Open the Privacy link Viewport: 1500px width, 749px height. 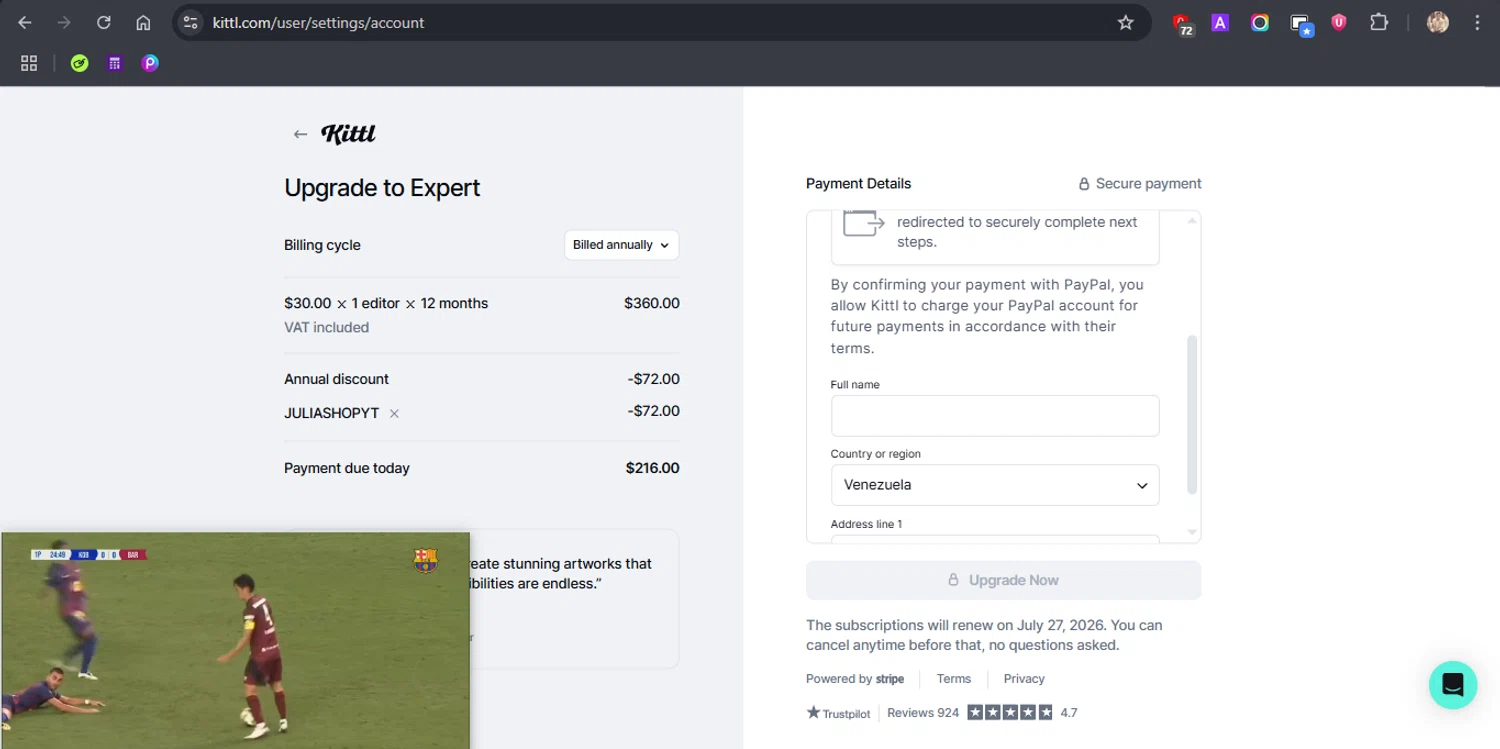click(x=1024, y=679)
